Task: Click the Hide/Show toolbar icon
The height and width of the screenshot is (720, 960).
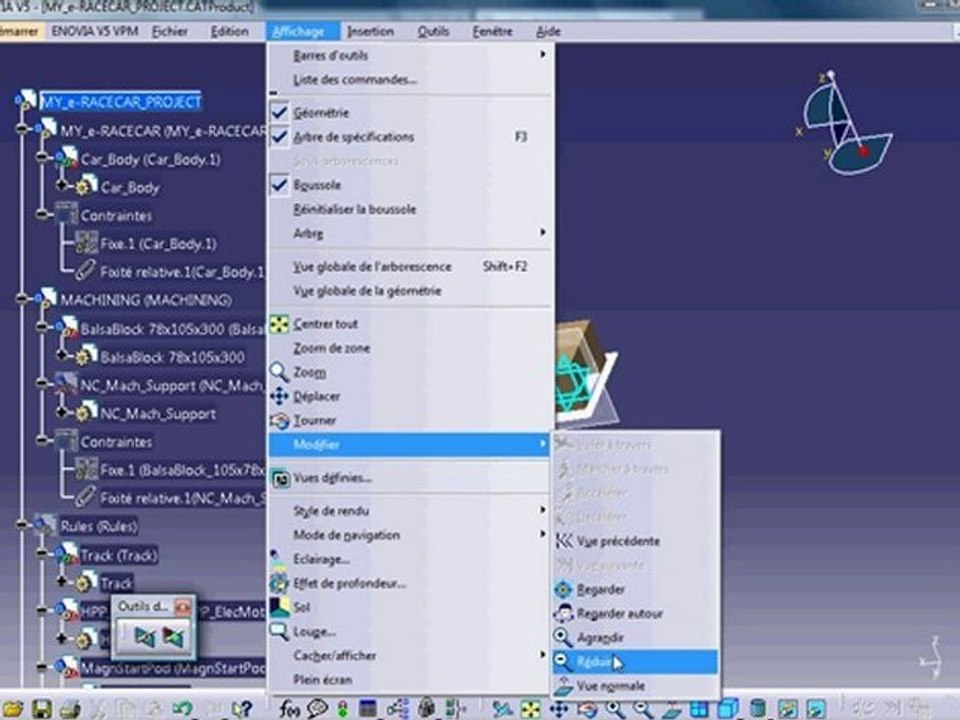Action: click(788, 710)
